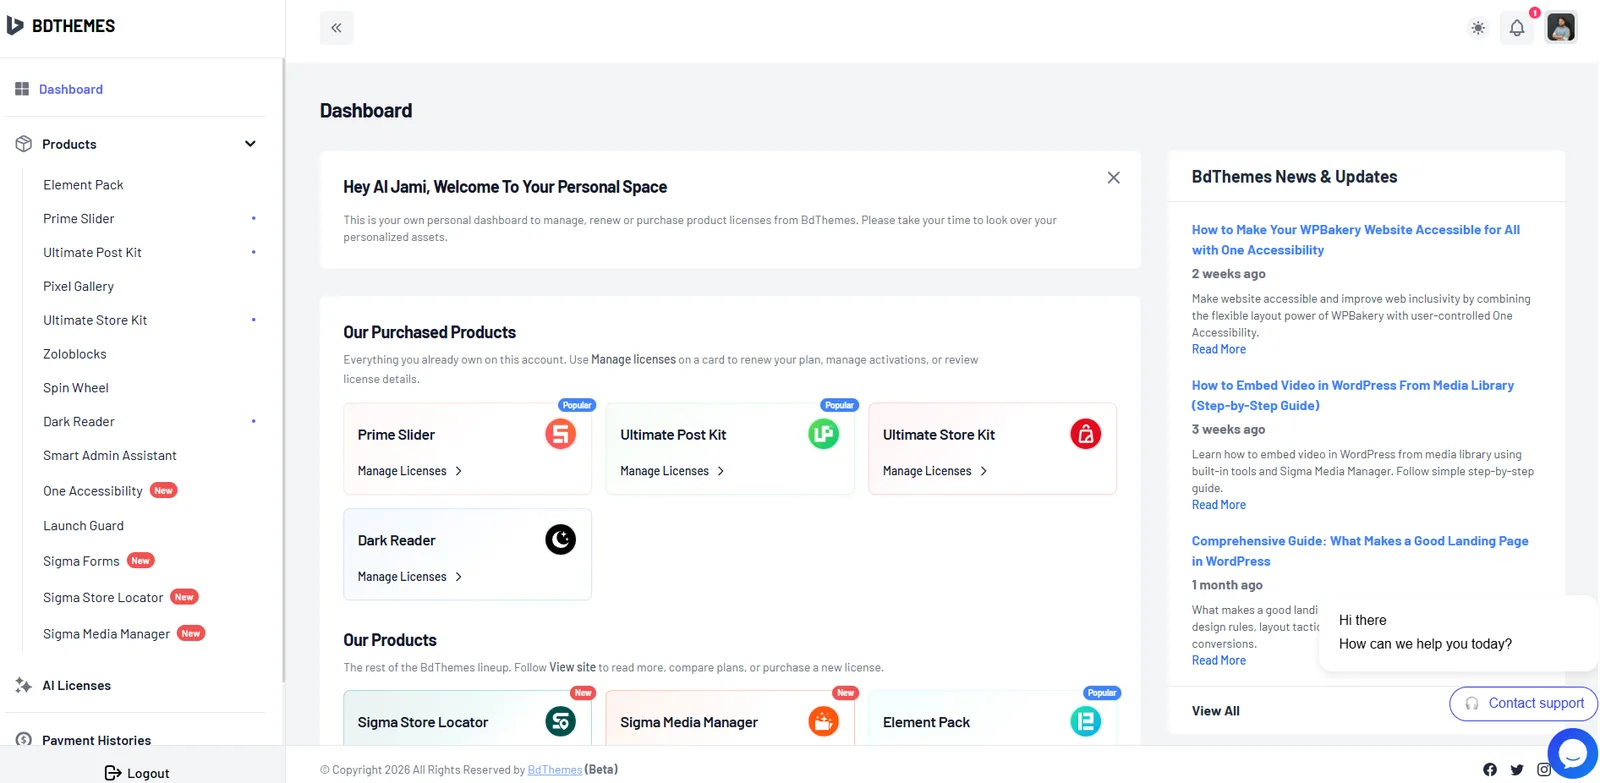
Task: Open View All news link
Action: [x=1215, y=711]
